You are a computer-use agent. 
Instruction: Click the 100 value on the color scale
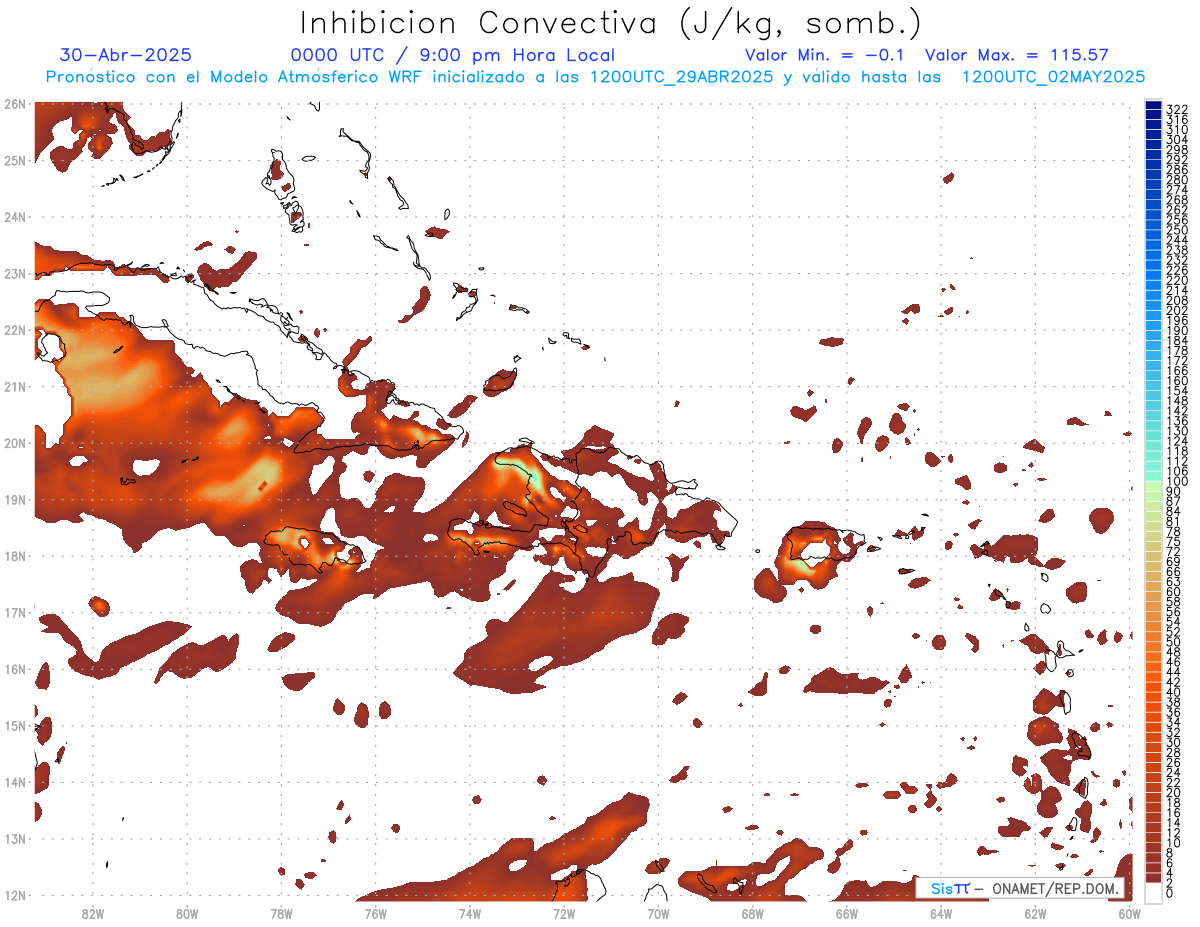[1177, 482]
